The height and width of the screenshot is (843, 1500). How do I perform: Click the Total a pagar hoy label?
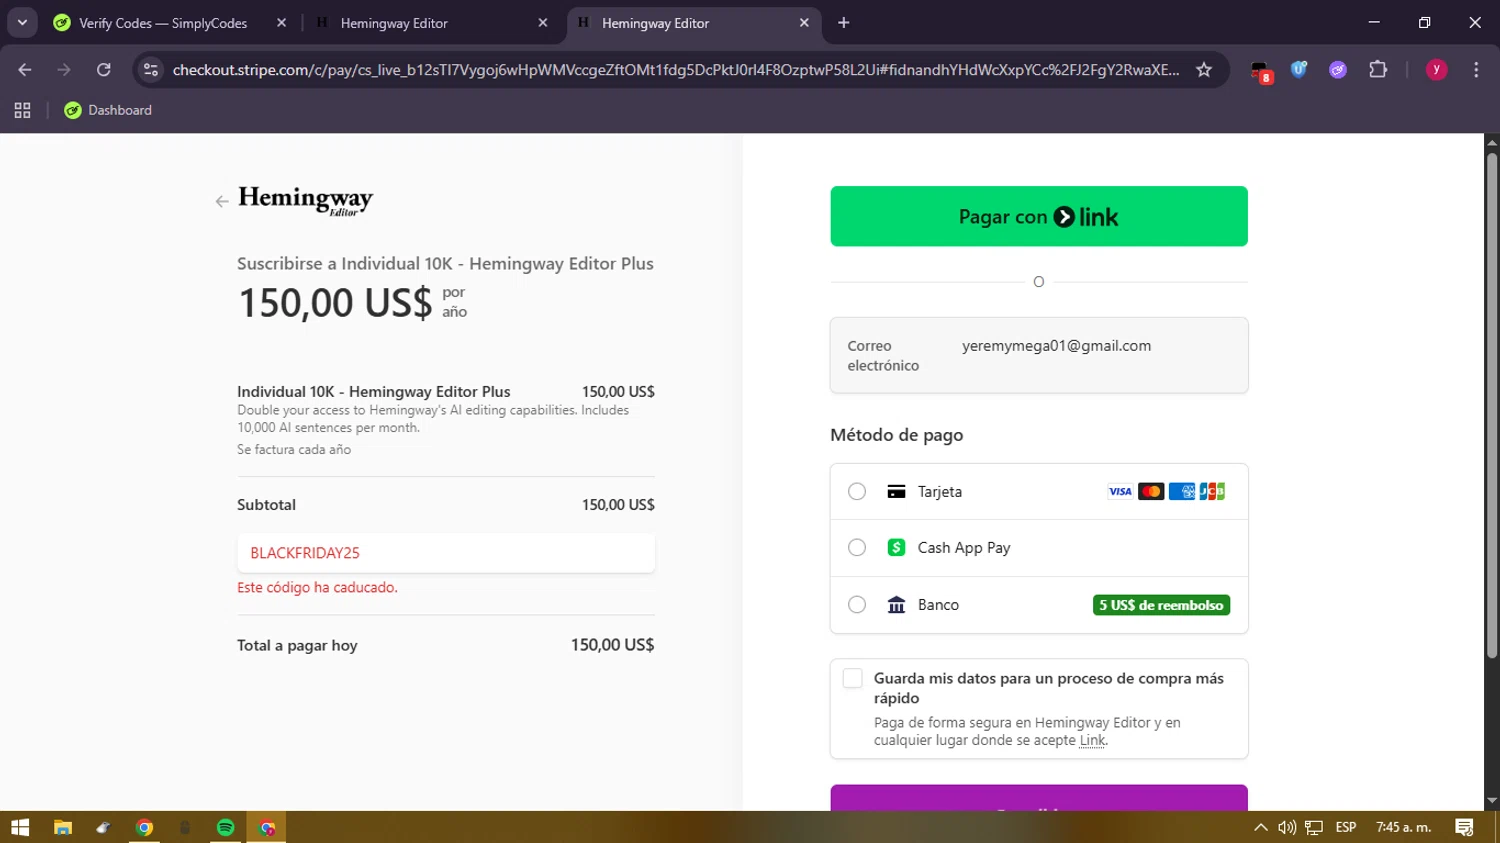tap(297, 645)
